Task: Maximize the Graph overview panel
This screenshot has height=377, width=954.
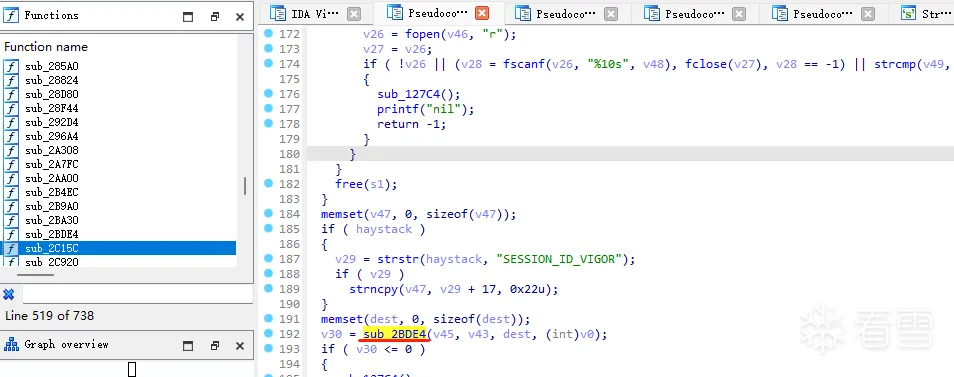Action: [189, 346]
